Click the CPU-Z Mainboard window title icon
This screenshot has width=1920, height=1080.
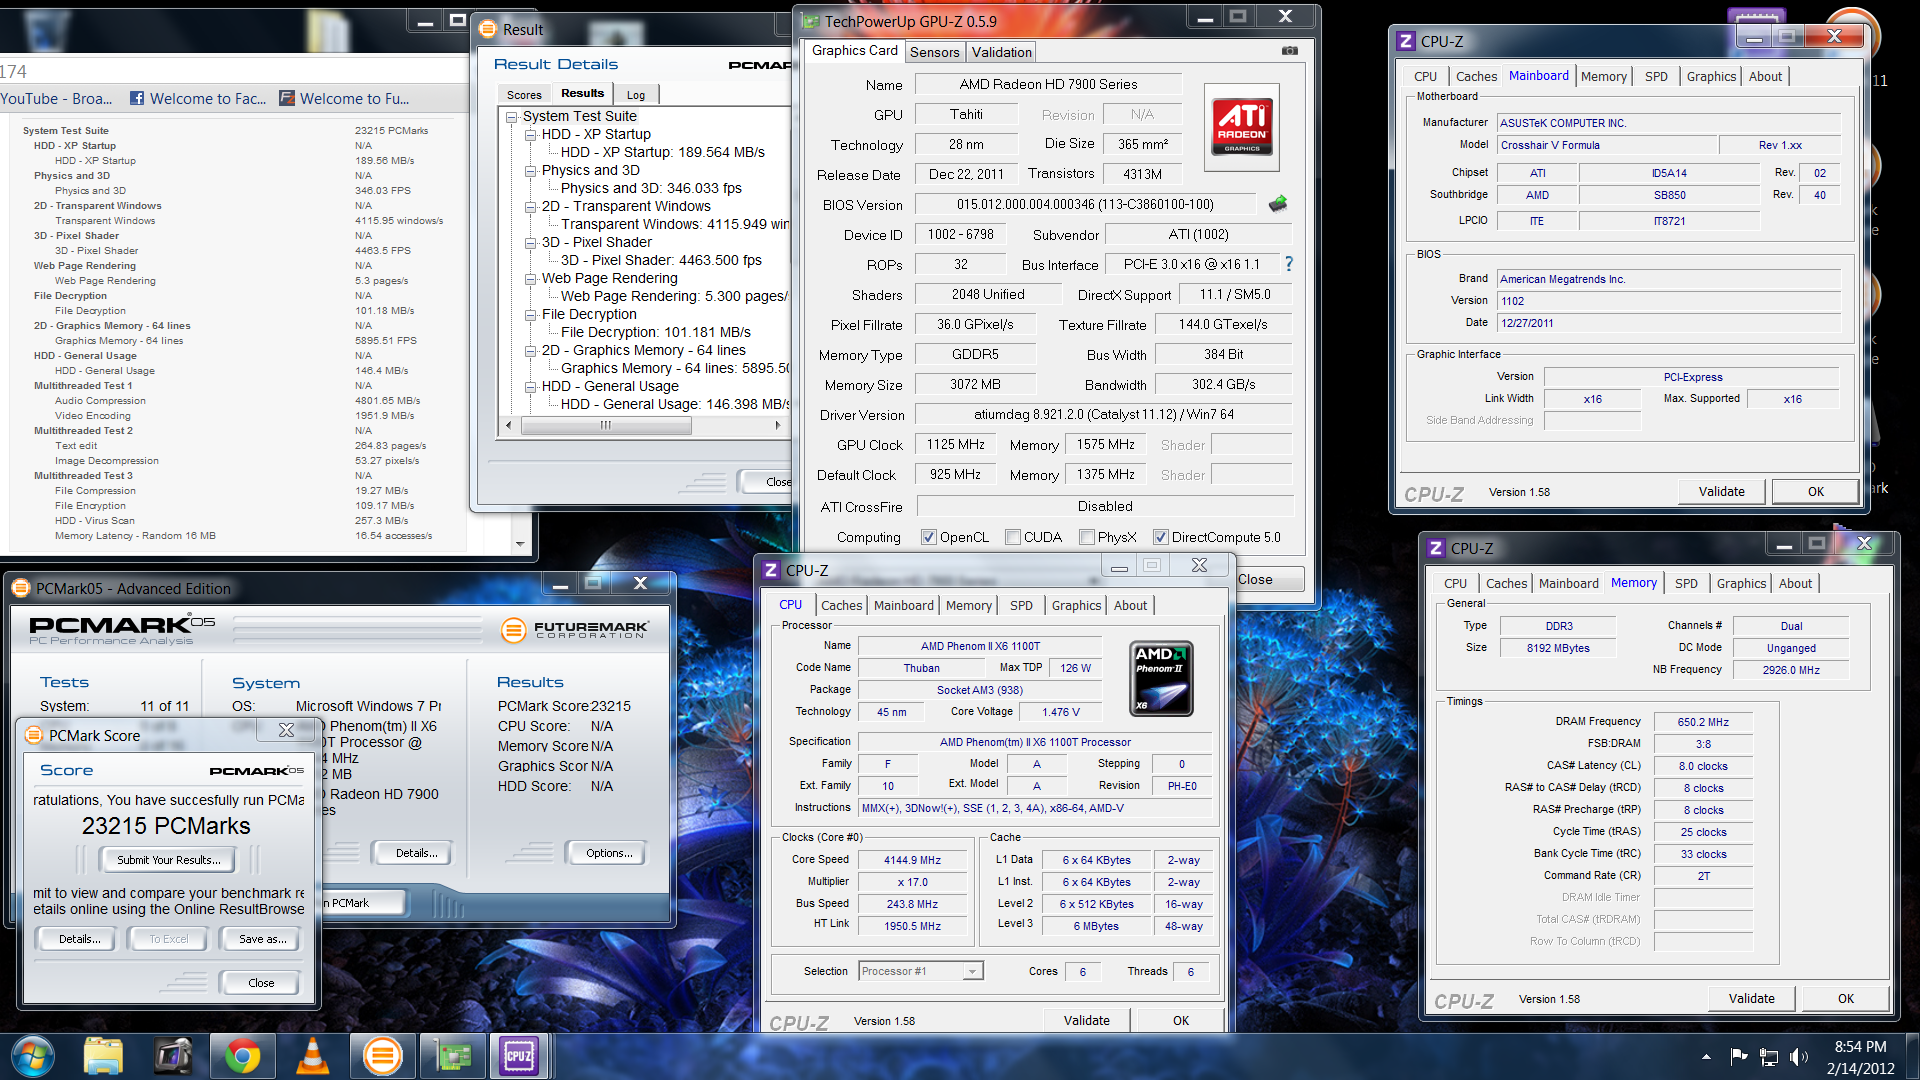[1406, 41]
